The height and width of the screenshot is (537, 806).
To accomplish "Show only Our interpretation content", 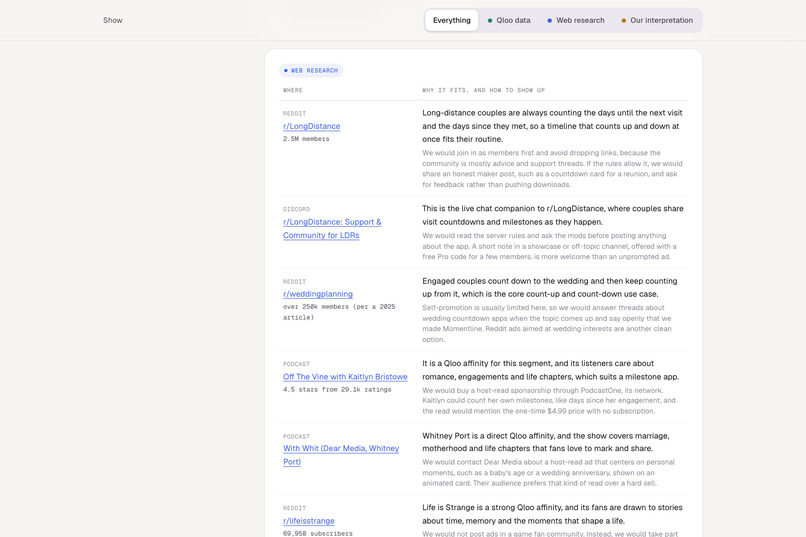I will pos(657,21).
